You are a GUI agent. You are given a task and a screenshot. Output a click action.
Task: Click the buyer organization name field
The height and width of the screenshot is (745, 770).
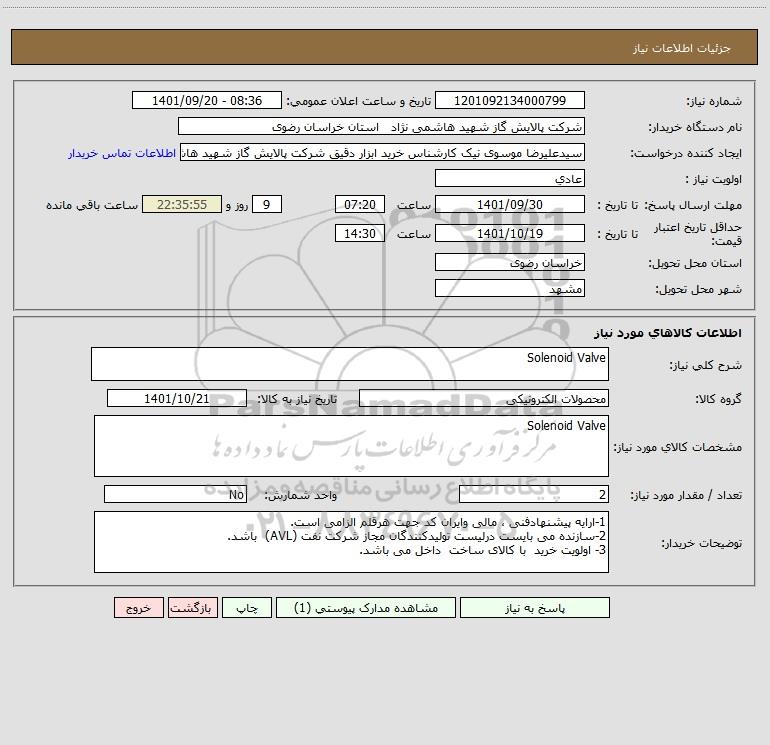click(381, 126)
